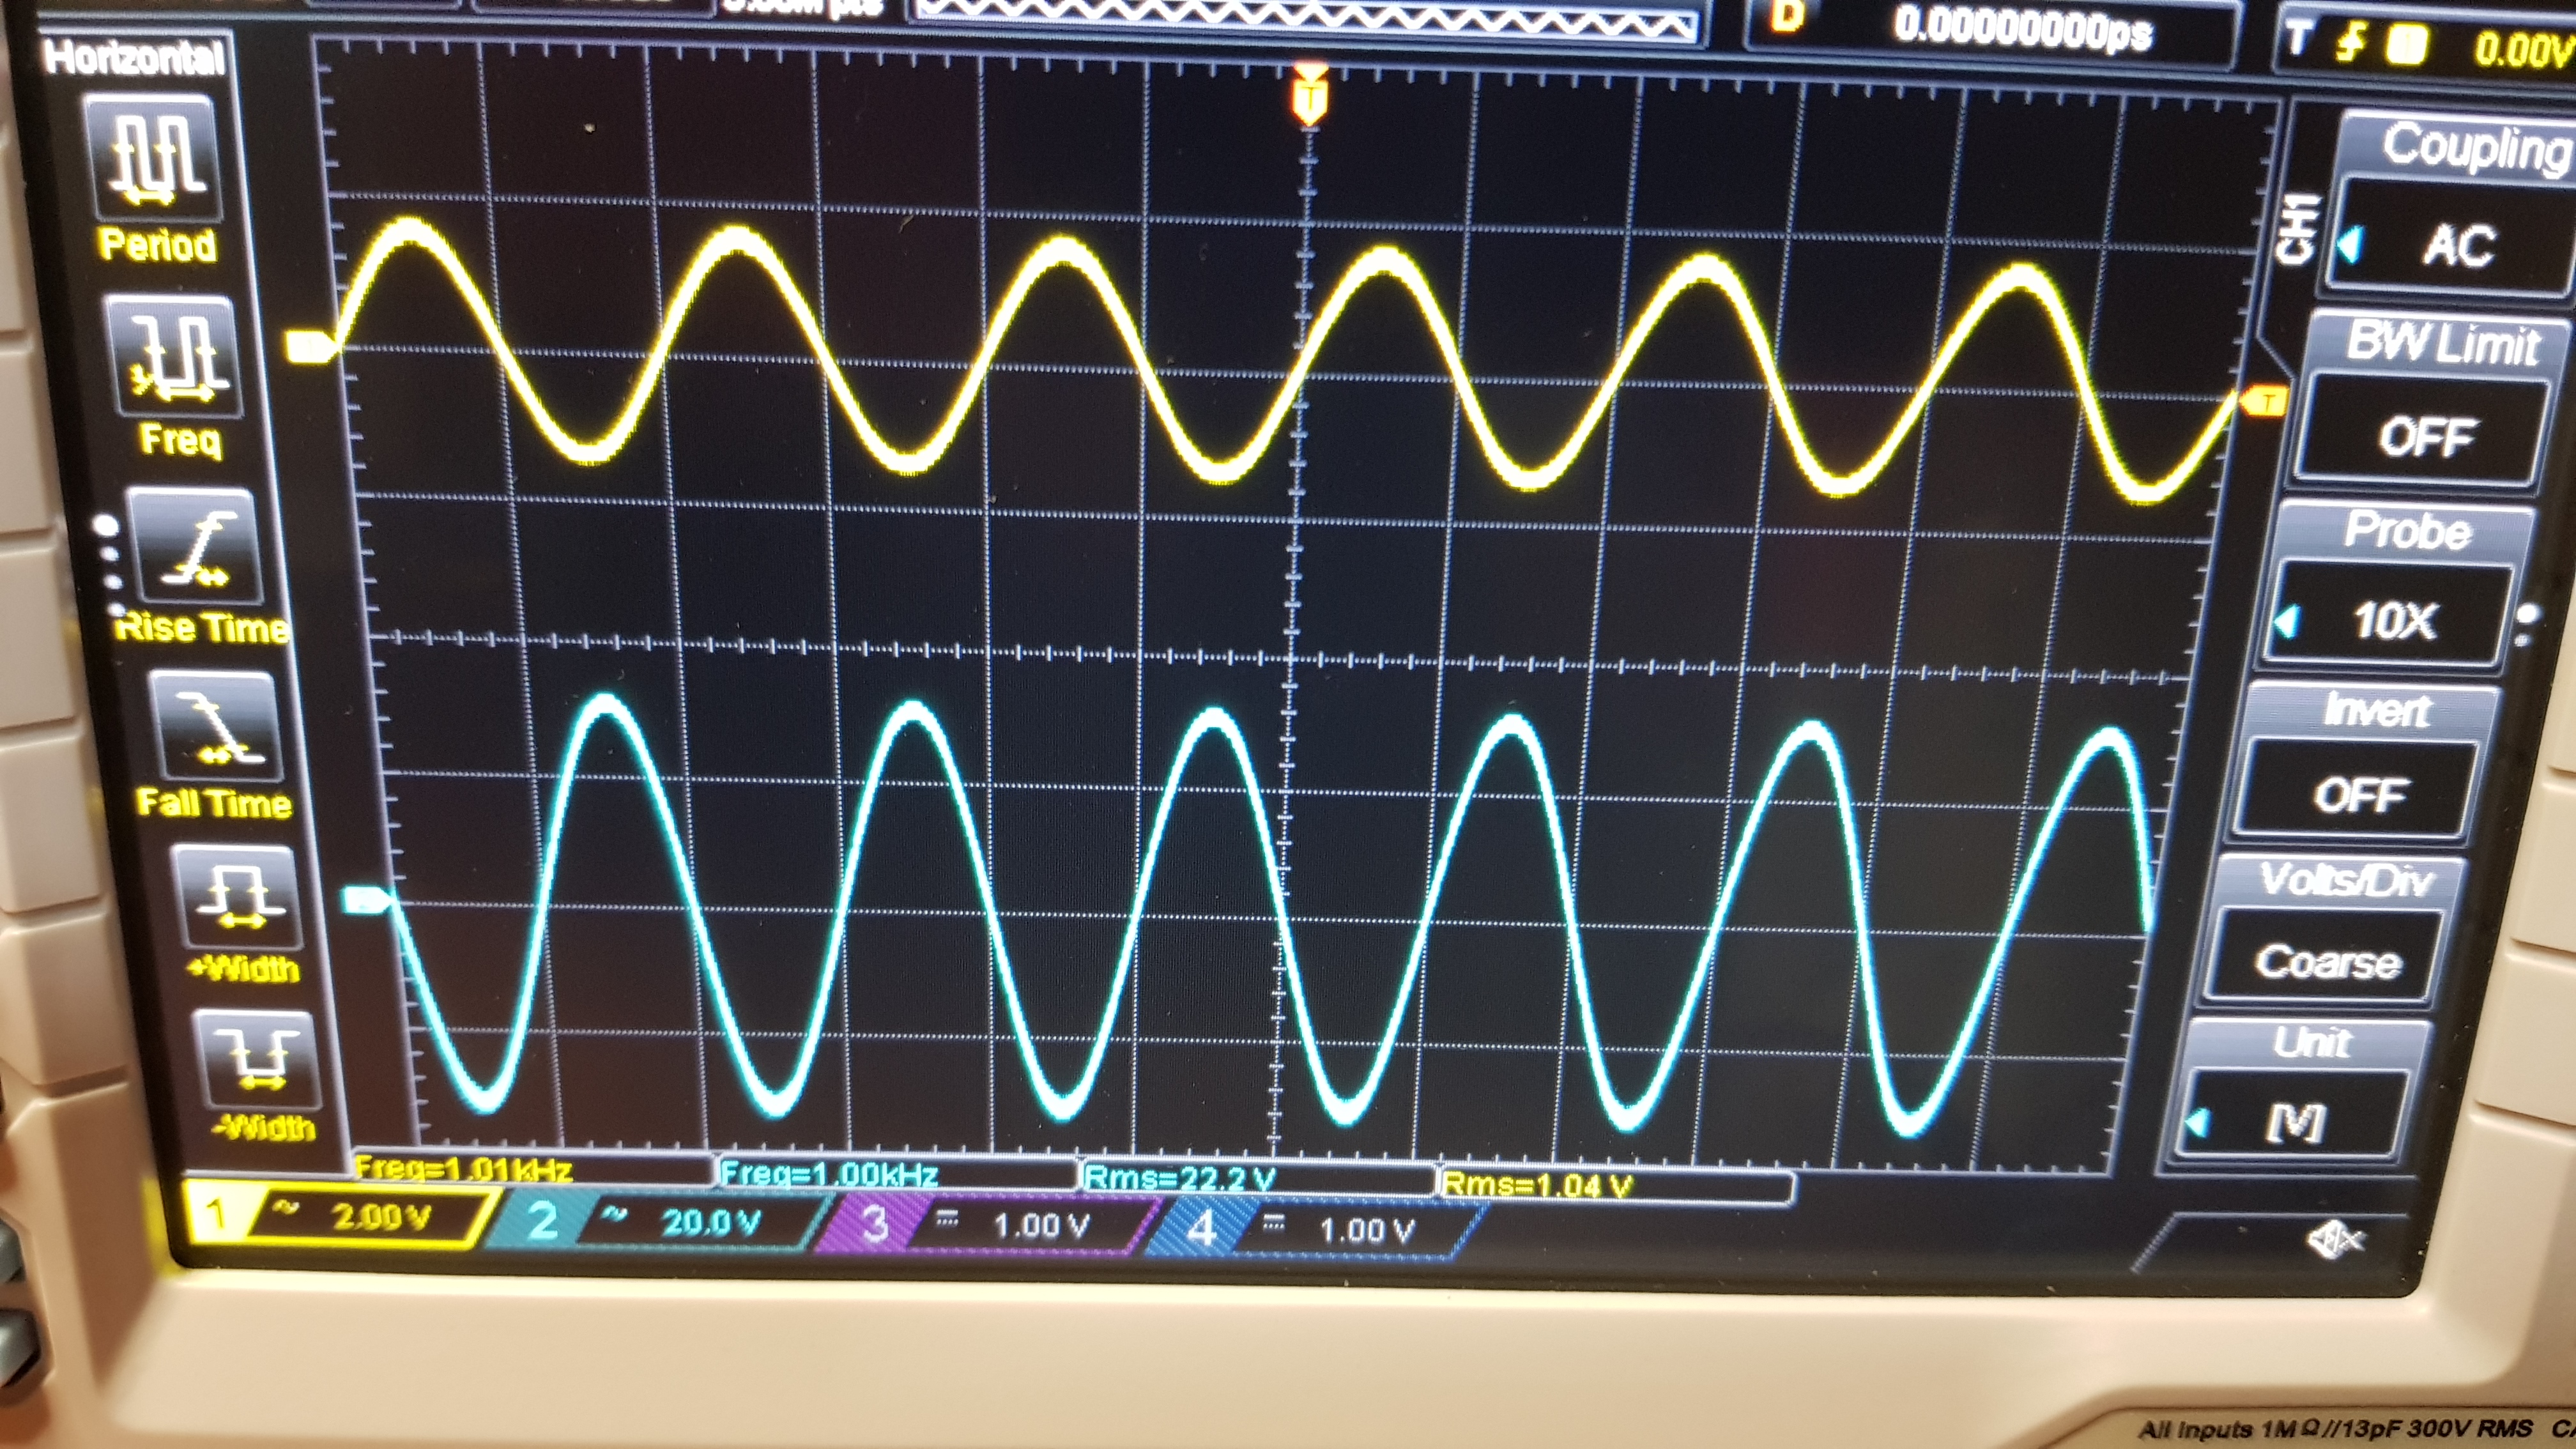Screen dimensions: 2576x1449
Task: Click the delay 0.00000000ps readout
Action: point(2023,29)
